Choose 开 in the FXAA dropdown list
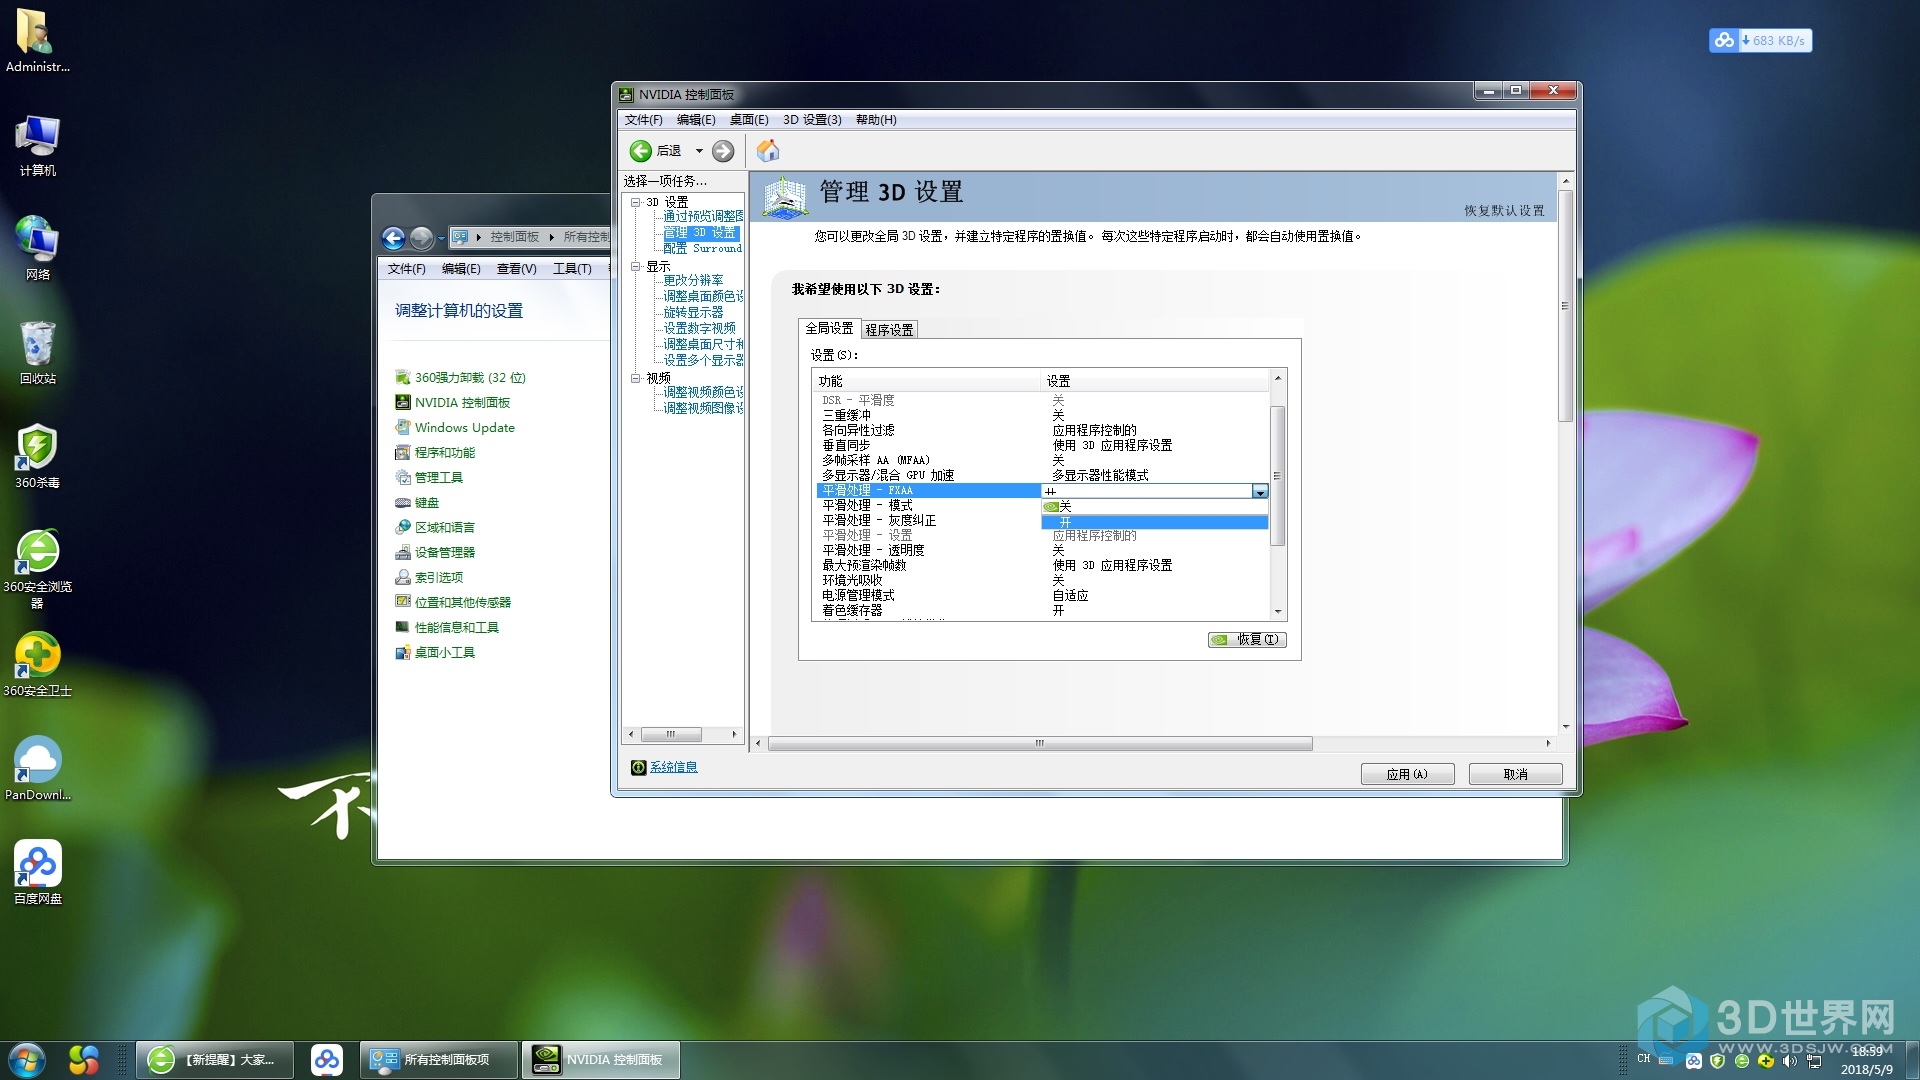 1155,522
